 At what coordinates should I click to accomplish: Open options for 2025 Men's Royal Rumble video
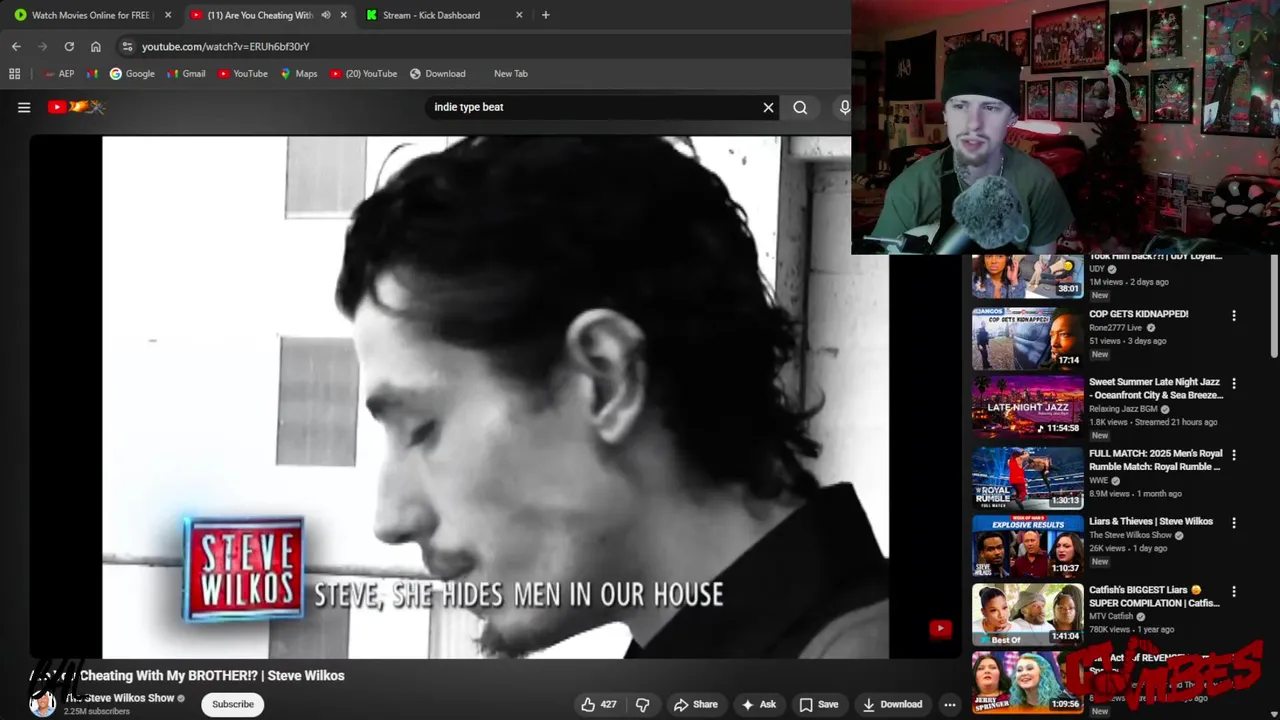pyautogui.click(x=1234, y=455)
